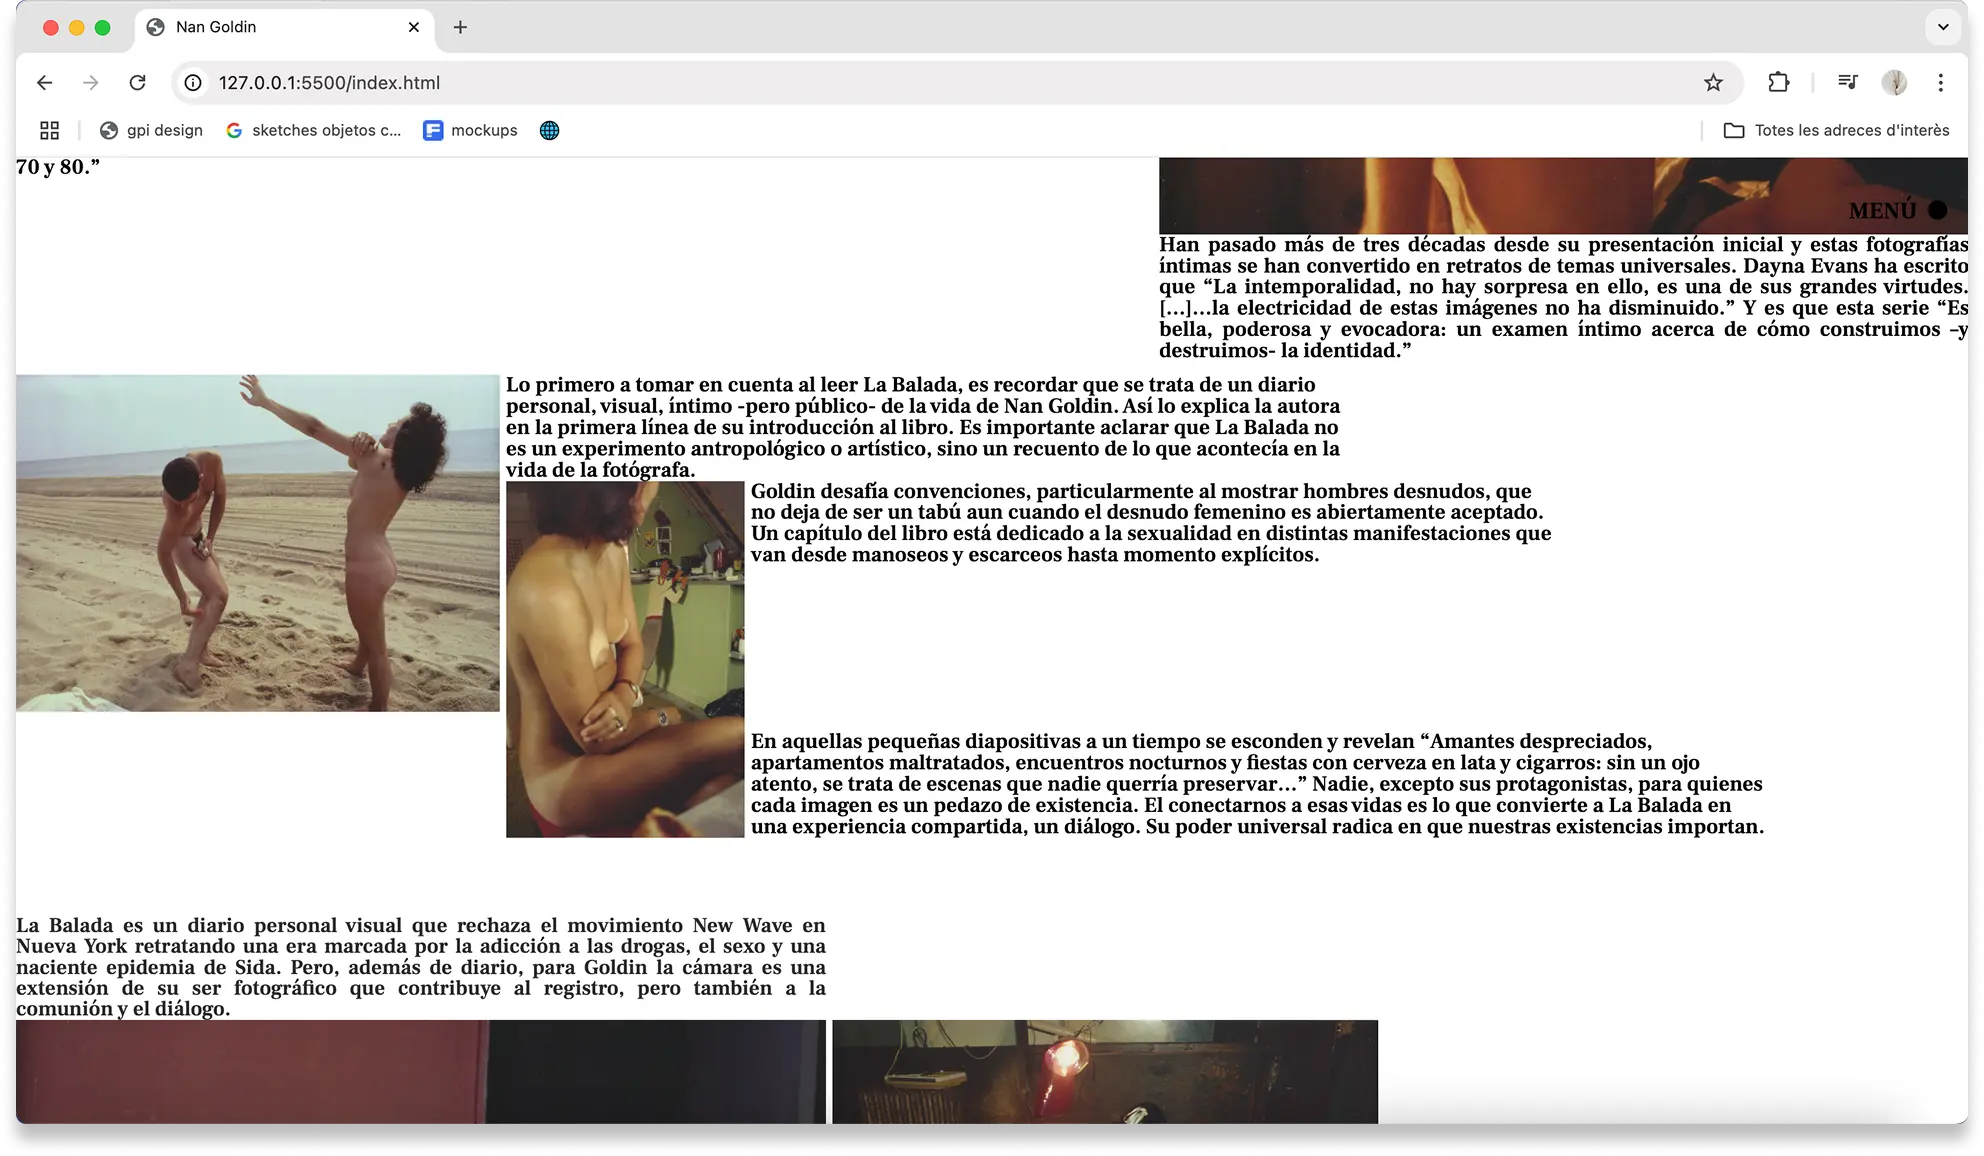Click the address bar URL
Screen dimensions: 1984x1156
coord(329,83)
